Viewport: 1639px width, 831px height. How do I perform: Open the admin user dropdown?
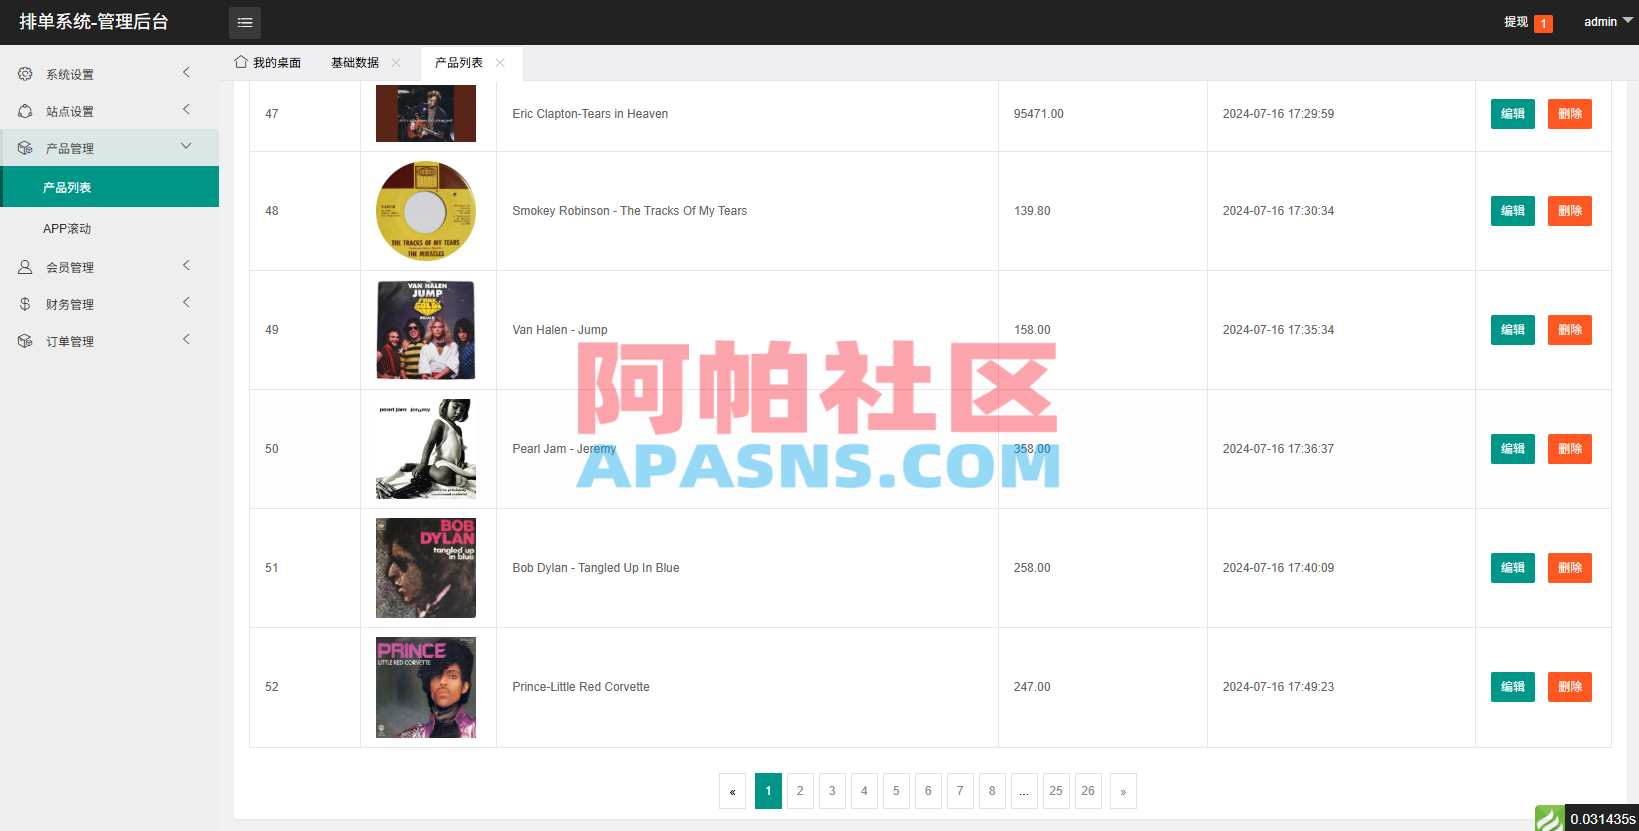coord(1608,21)
